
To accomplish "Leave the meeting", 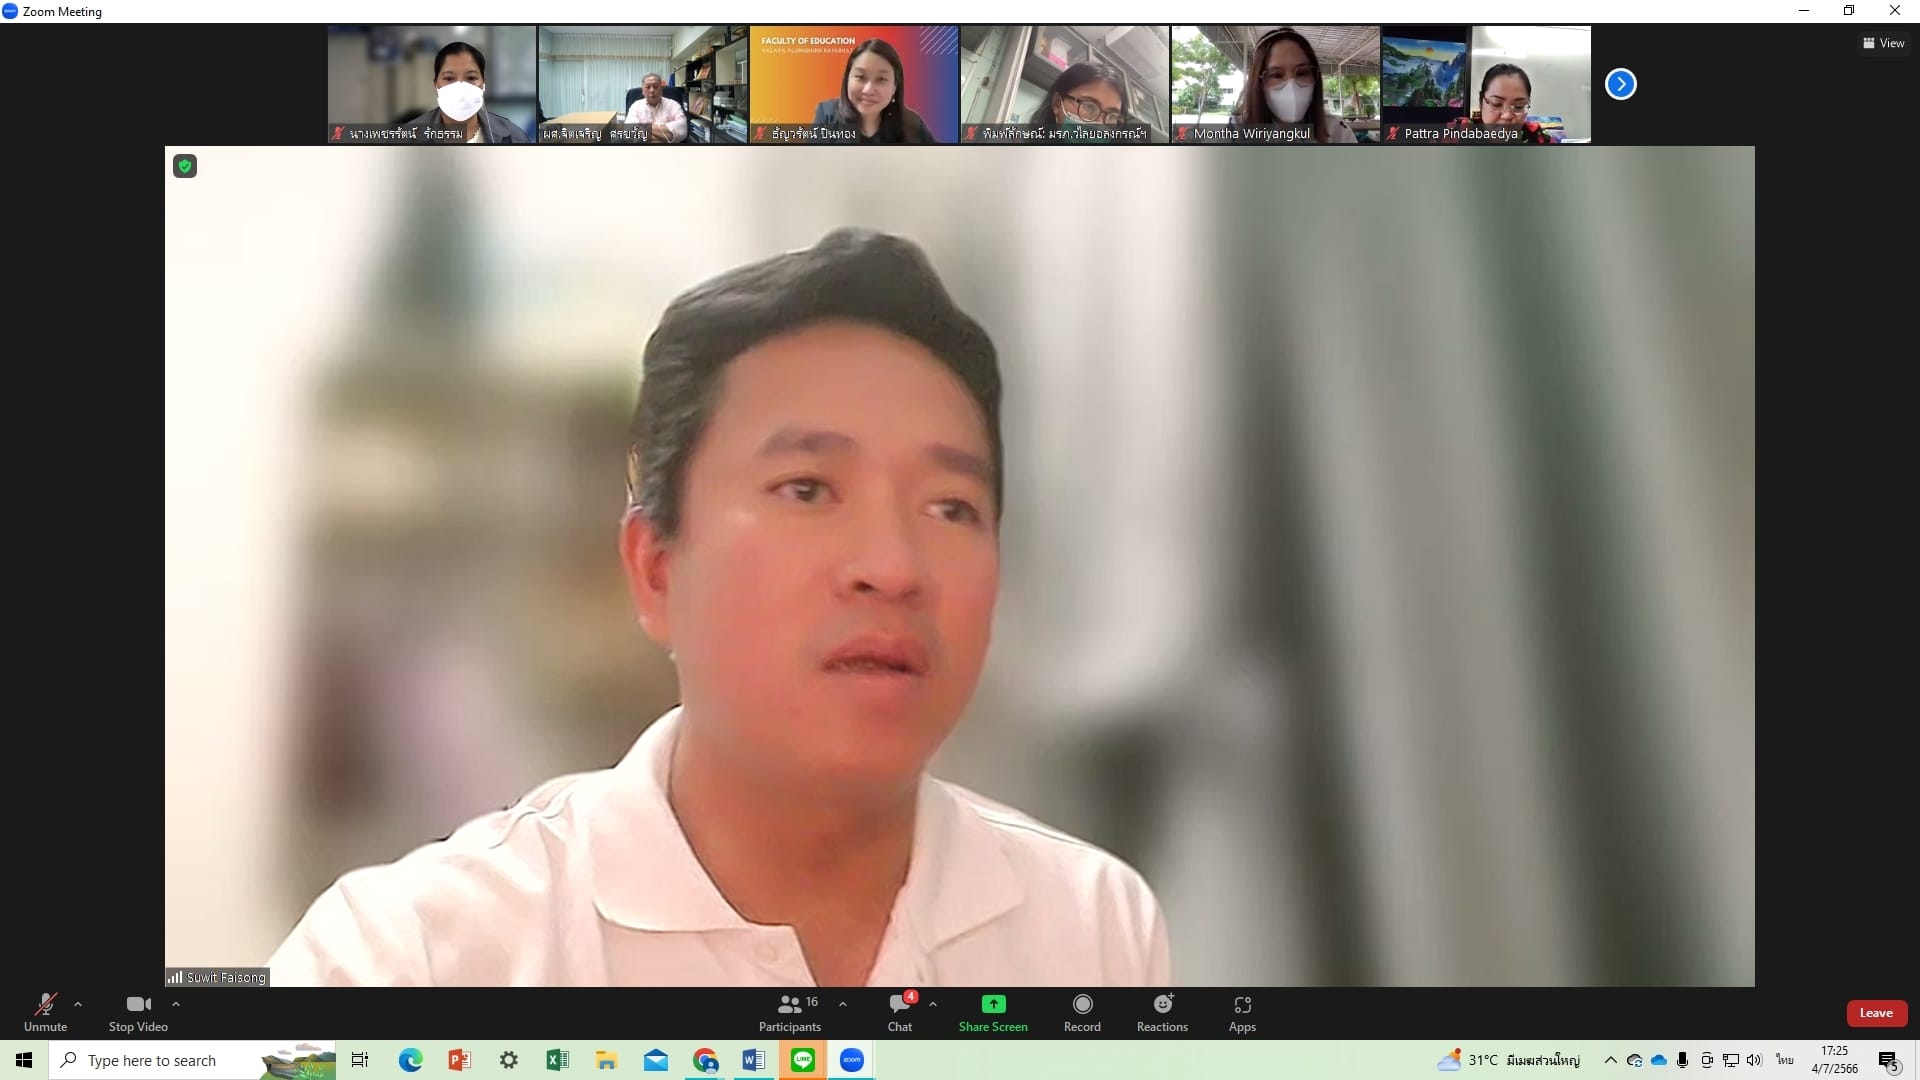I will pyautogui.click(x=1876, y=1013).
